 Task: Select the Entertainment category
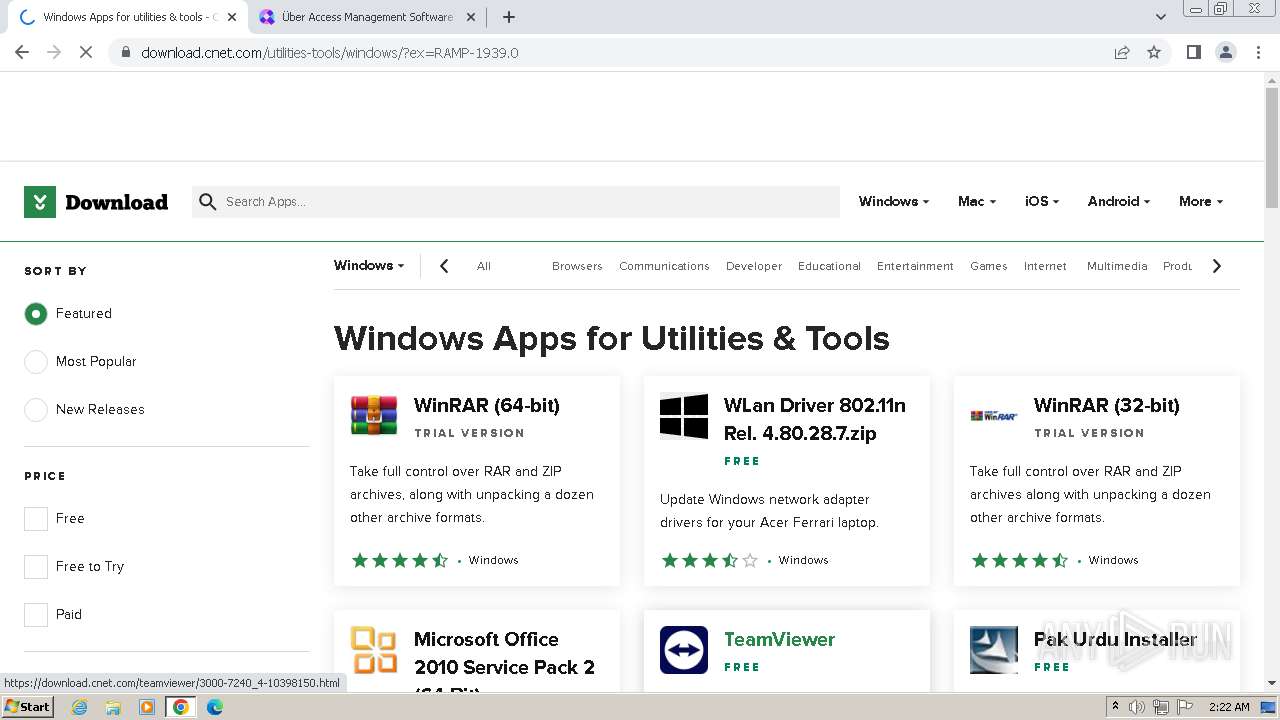pos(915,266)
